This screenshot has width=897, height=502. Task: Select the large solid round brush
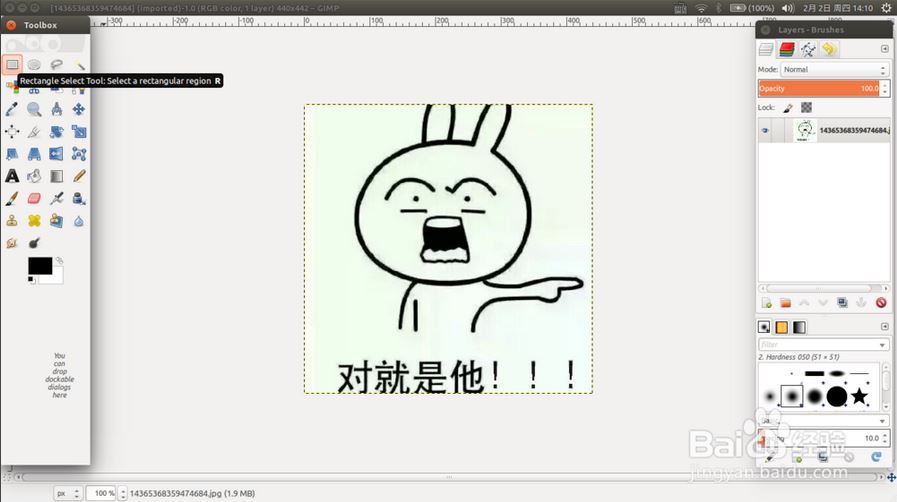[837, 396]
